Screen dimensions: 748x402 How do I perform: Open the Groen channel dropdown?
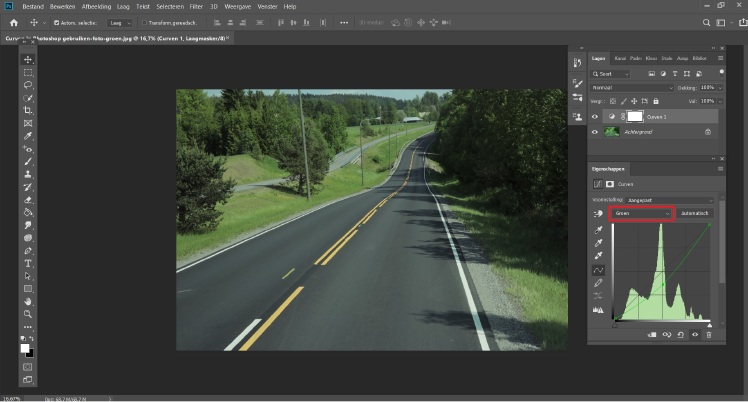click(642, 214)
